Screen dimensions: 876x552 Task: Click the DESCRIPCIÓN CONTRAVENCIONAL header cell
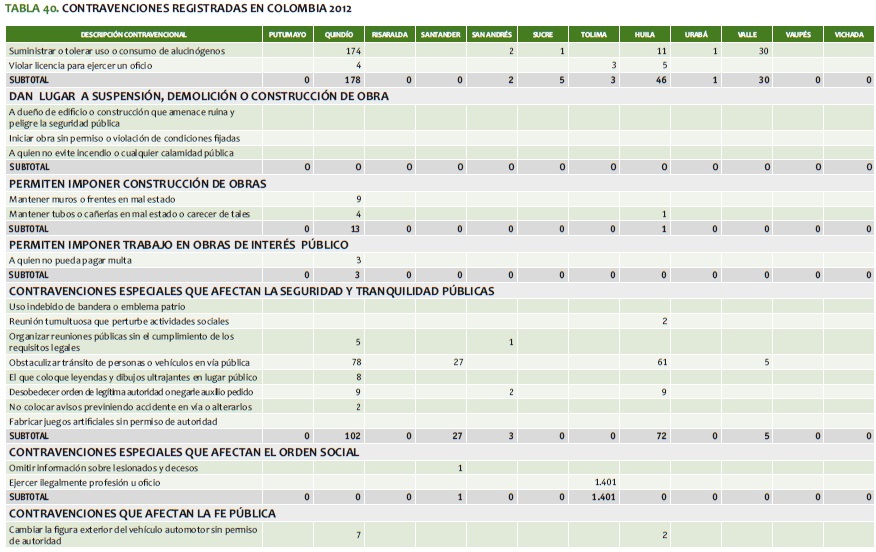(x=133, y=35)
